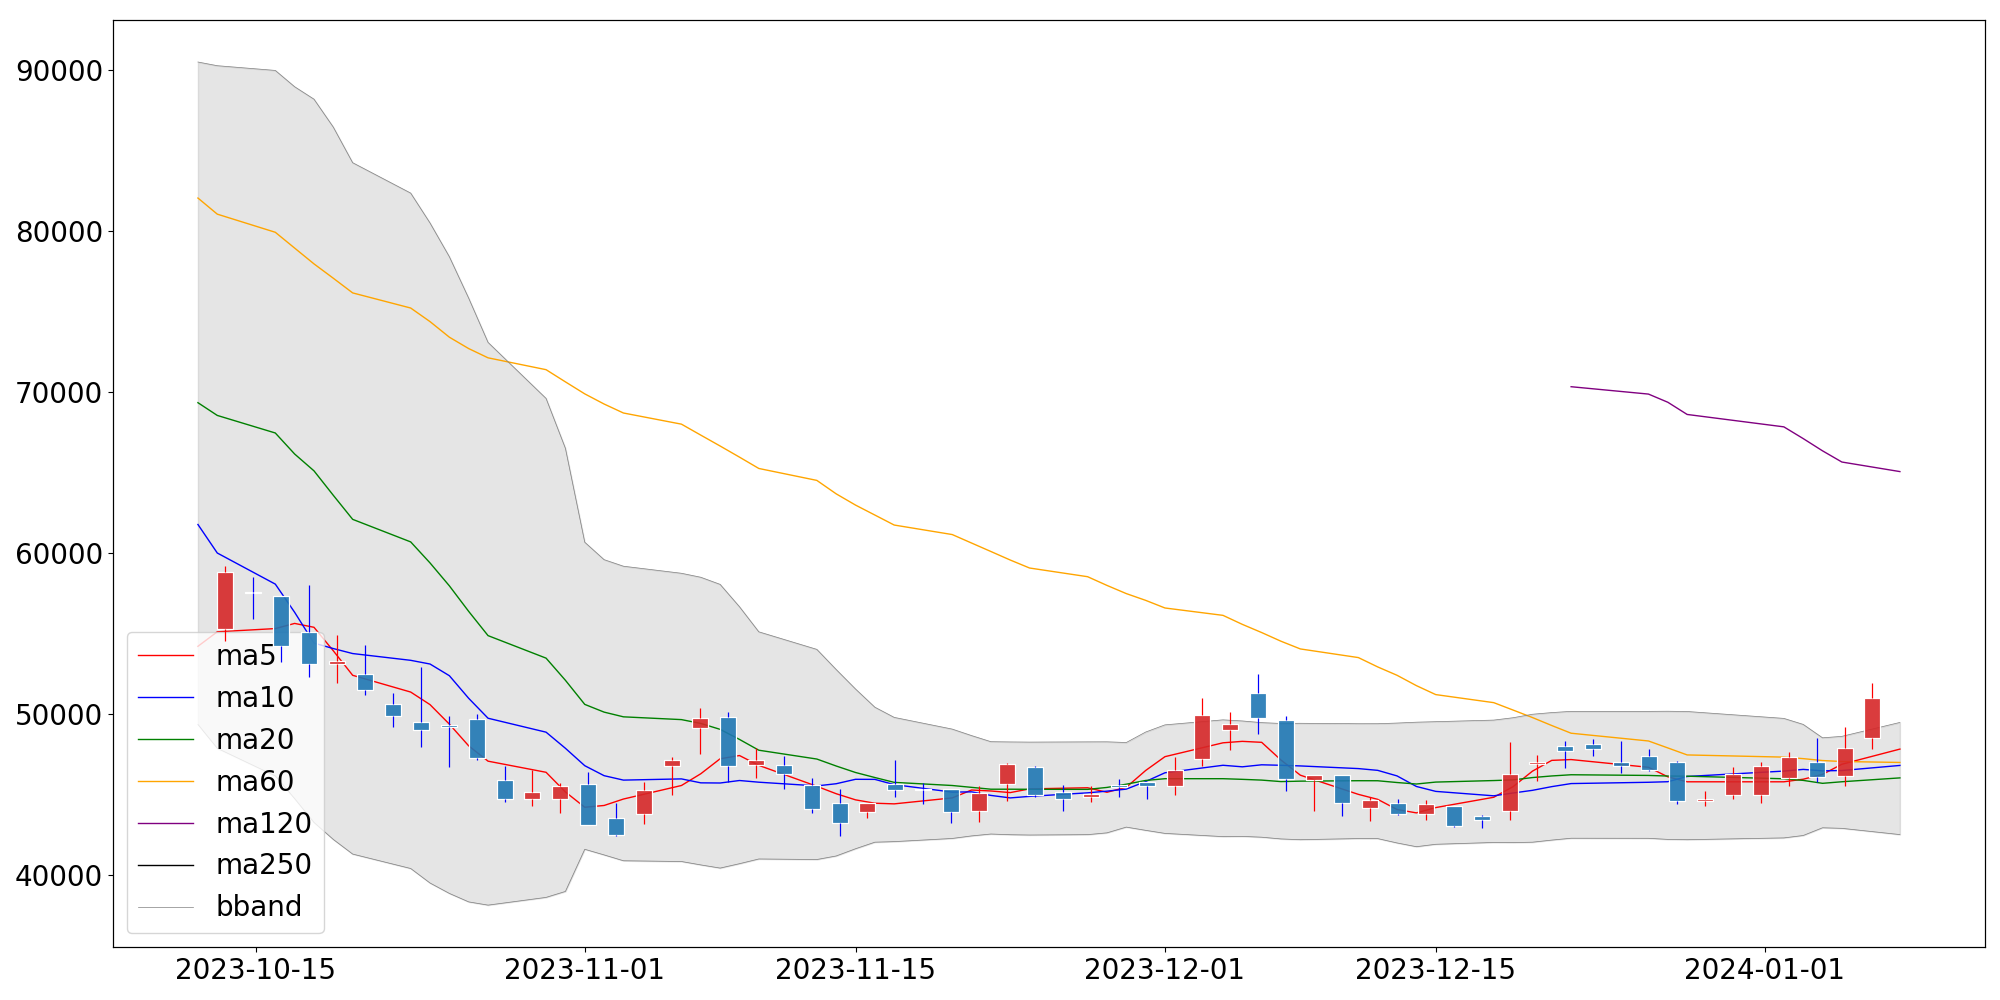Click the 2024-01-01 x-axis date label
2000x1000 pixels.
pos(1765,970)
